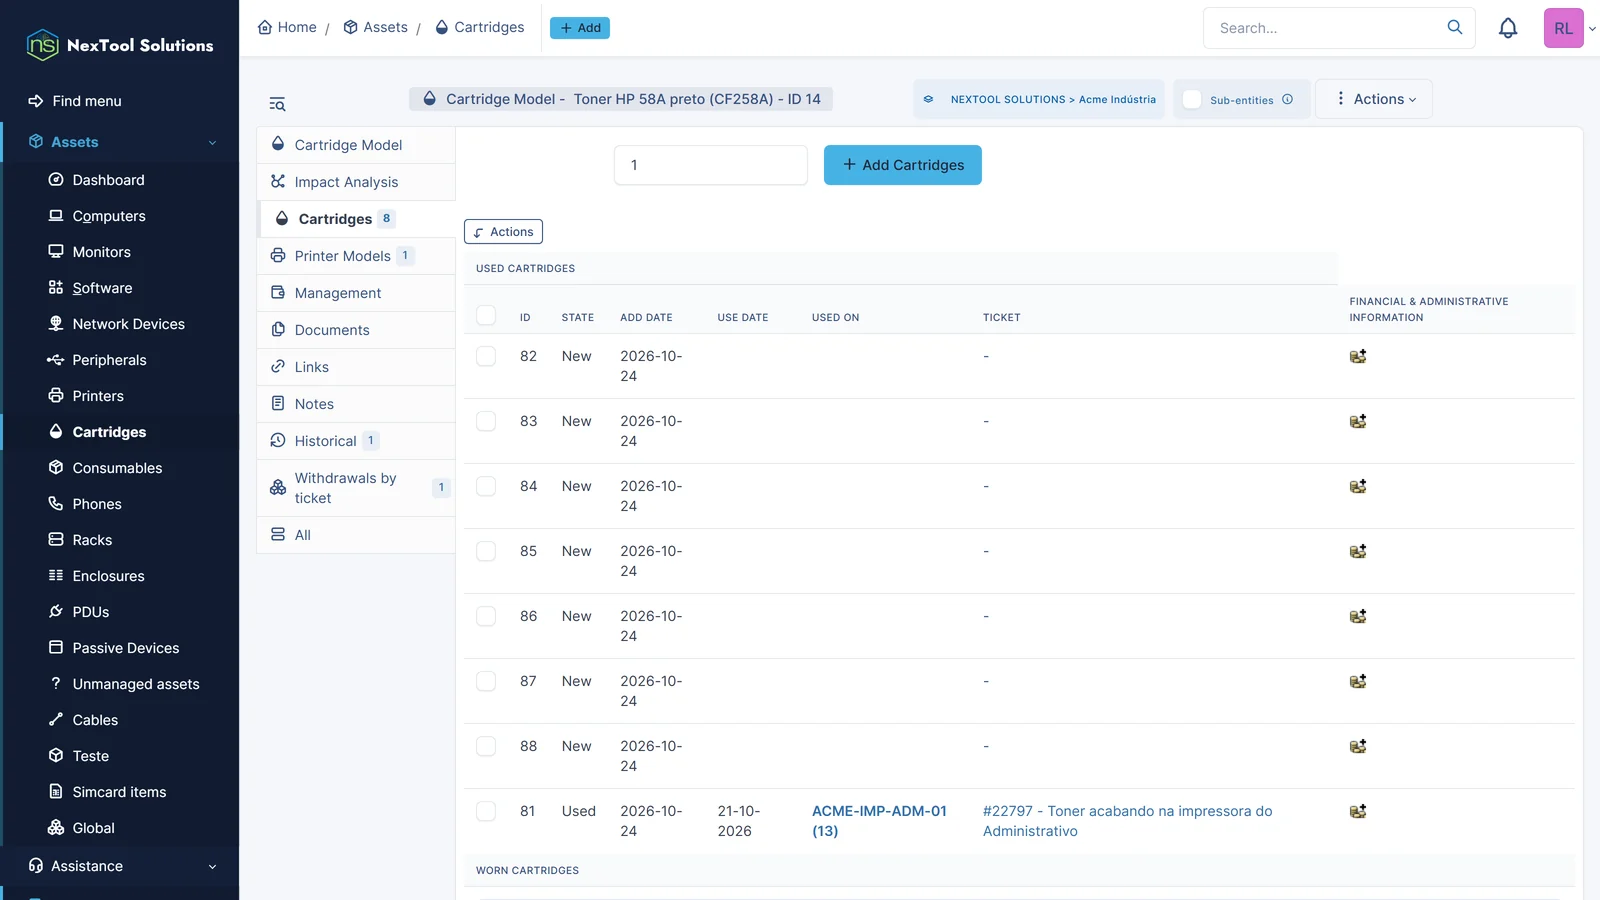Open notifications bell icon
Image resolution: width=1600 pixels, height=900 pixels.
(x=1508, y=28)
